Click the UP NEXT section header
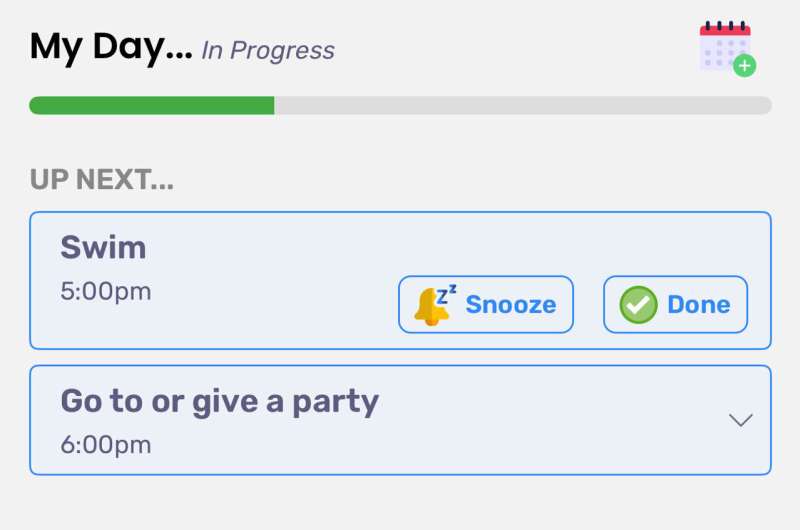The width and height of the screenshot is (800, 530). tap(102, 180)
